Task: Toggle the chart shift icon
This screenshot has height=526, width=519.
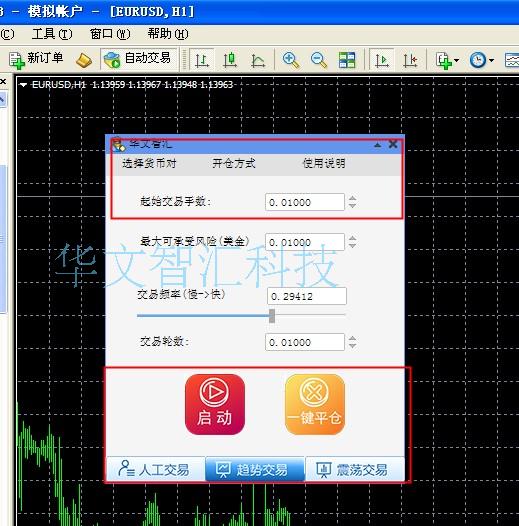Action: click(x=410, y=60)
